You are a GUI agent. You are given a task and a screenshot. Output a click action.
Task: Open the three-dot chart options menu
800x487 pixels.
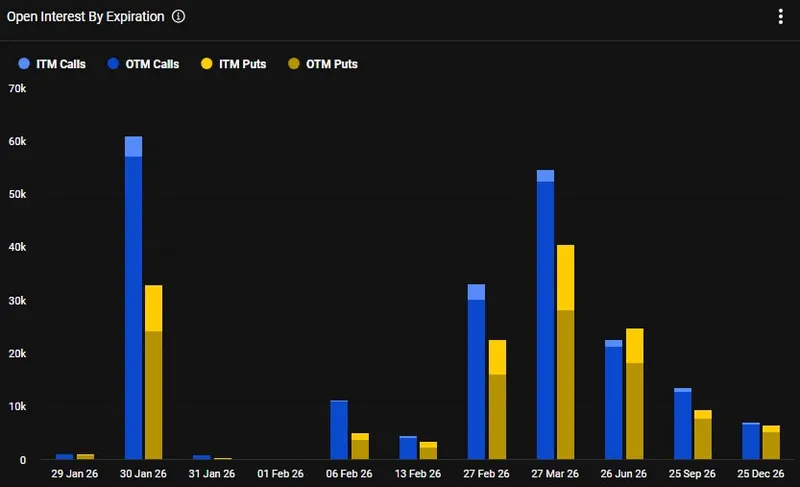coord(780,17)
